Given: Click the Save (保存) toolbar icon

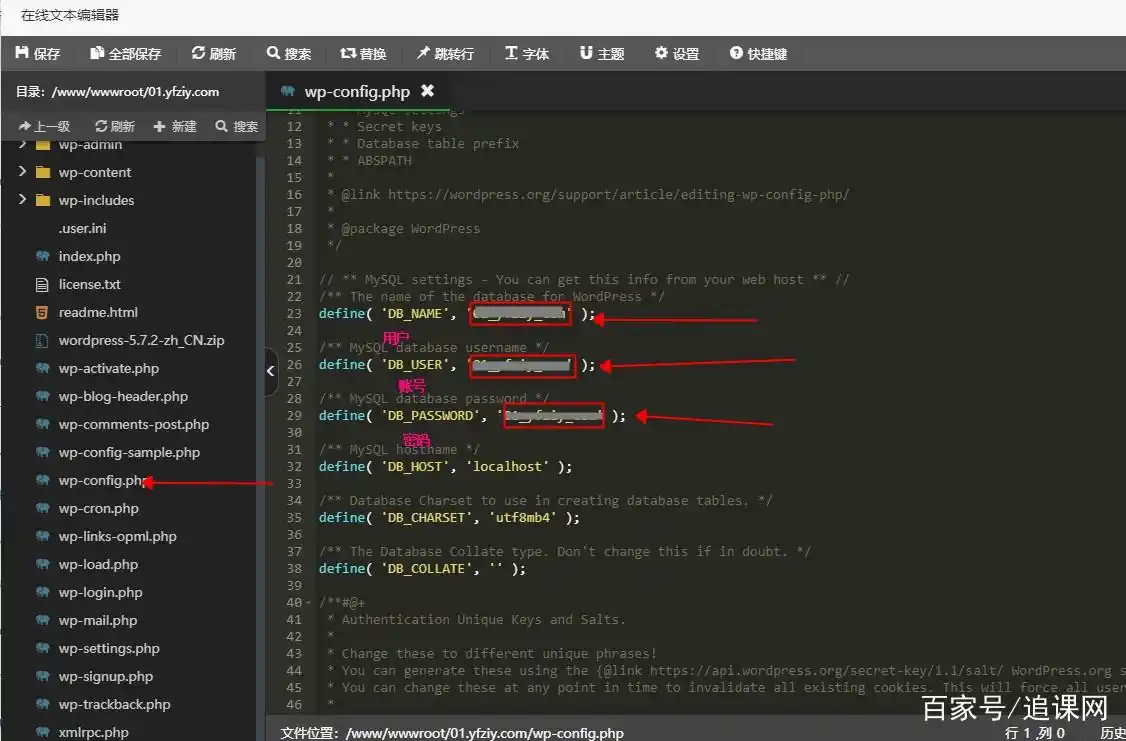Looking at the screenshot, I should 38,54.
